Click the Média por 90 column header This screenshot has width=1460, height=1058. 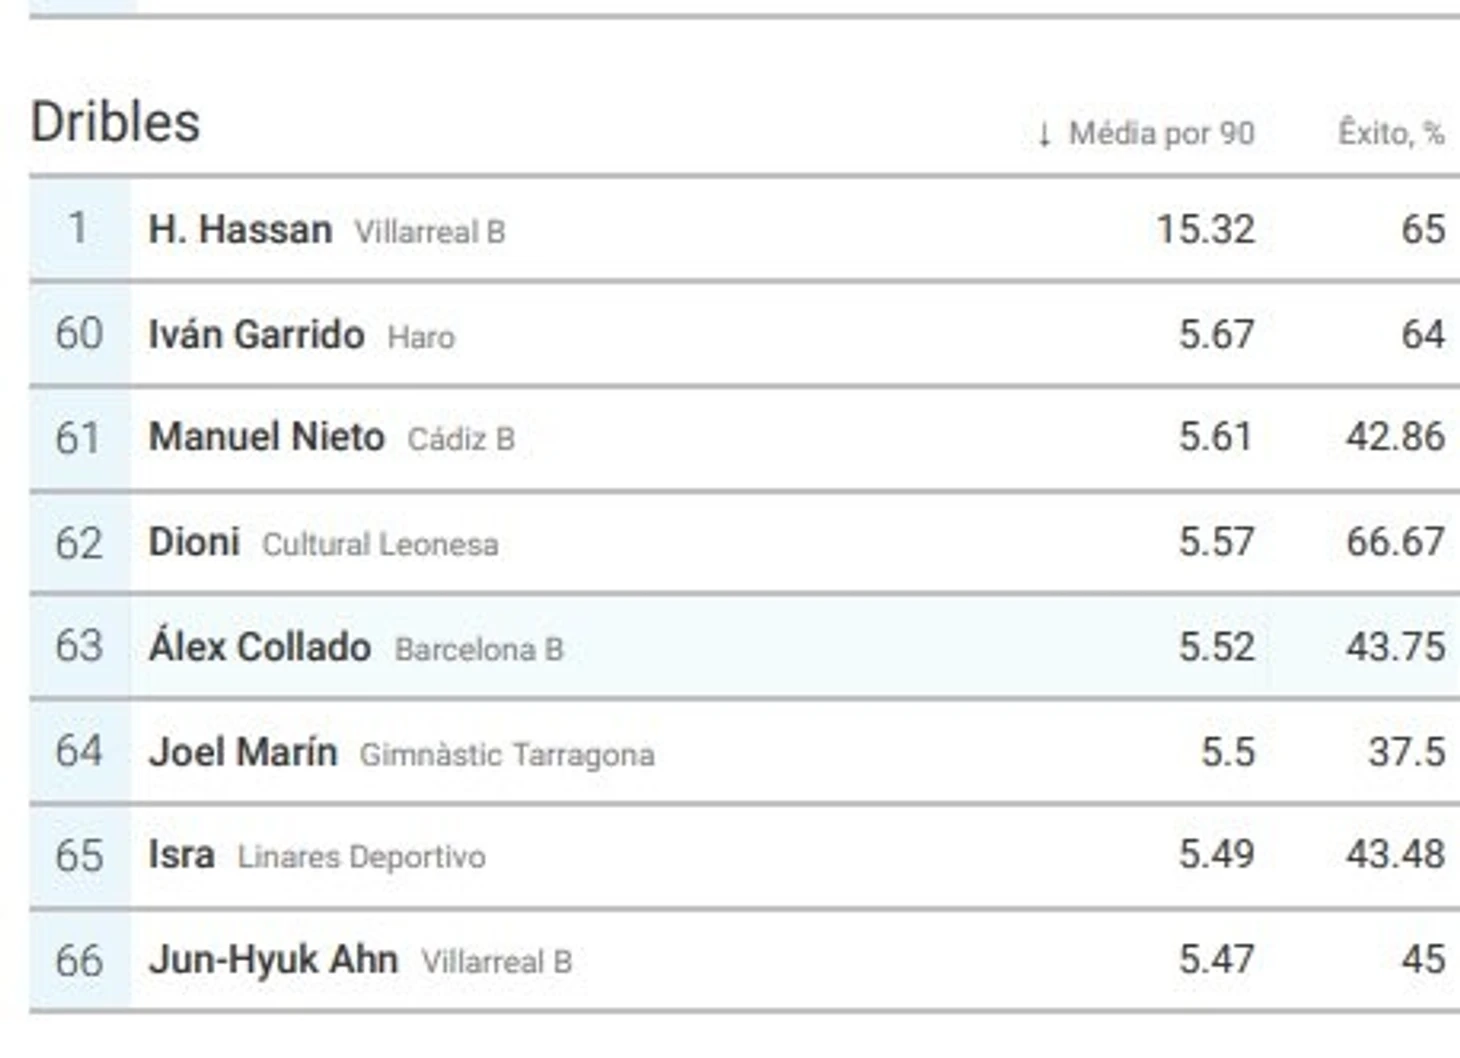click(1161, 133)
